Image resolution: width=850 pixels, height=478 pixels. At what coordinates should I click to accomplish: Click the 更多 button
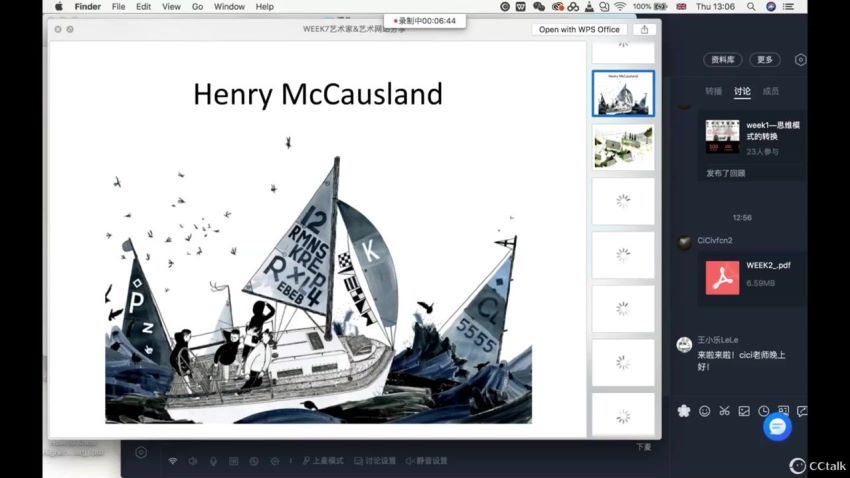tap(764, 60)
